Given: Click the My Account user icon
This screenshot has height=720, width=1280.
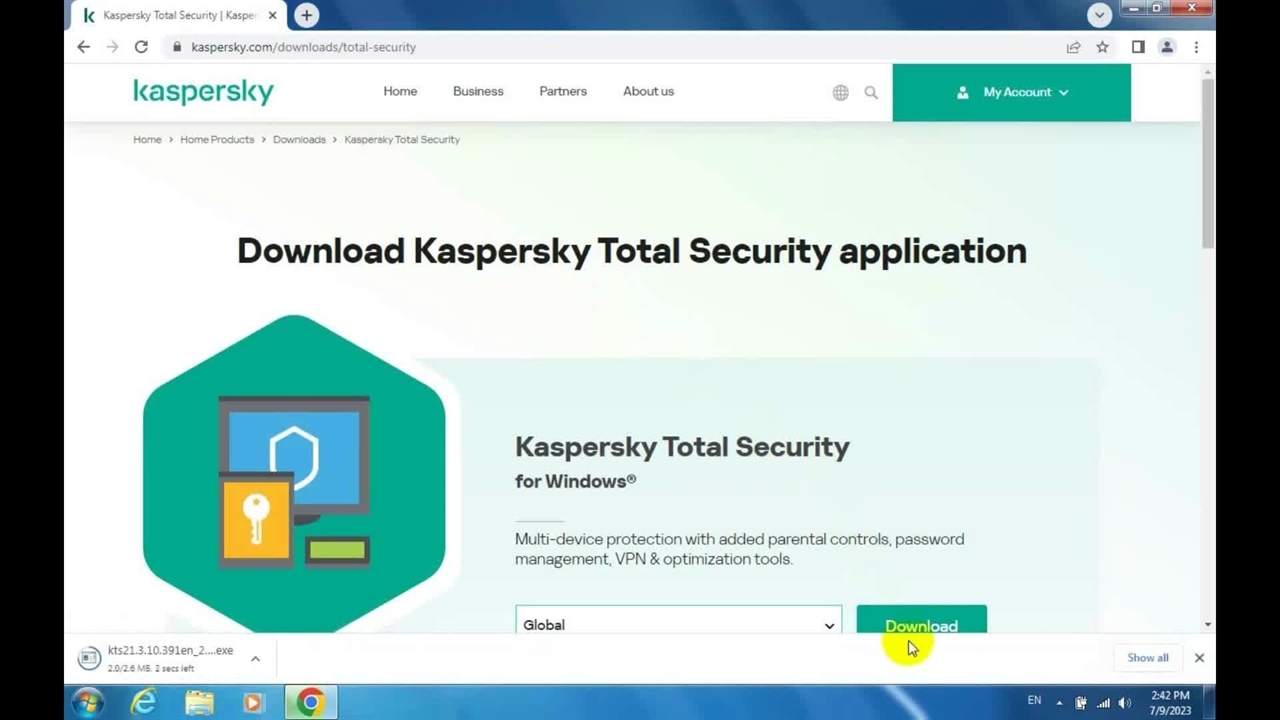Looking at the screenshot, I should point(962,92).
